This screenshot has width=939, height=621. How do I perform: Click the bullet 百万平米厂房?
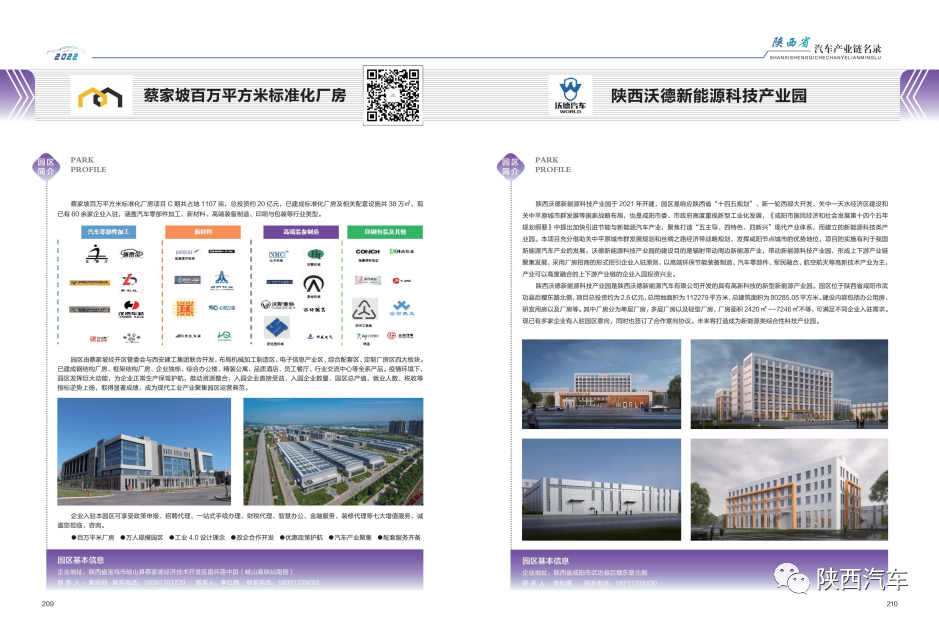pyautogui.click(x=92, y=537)
